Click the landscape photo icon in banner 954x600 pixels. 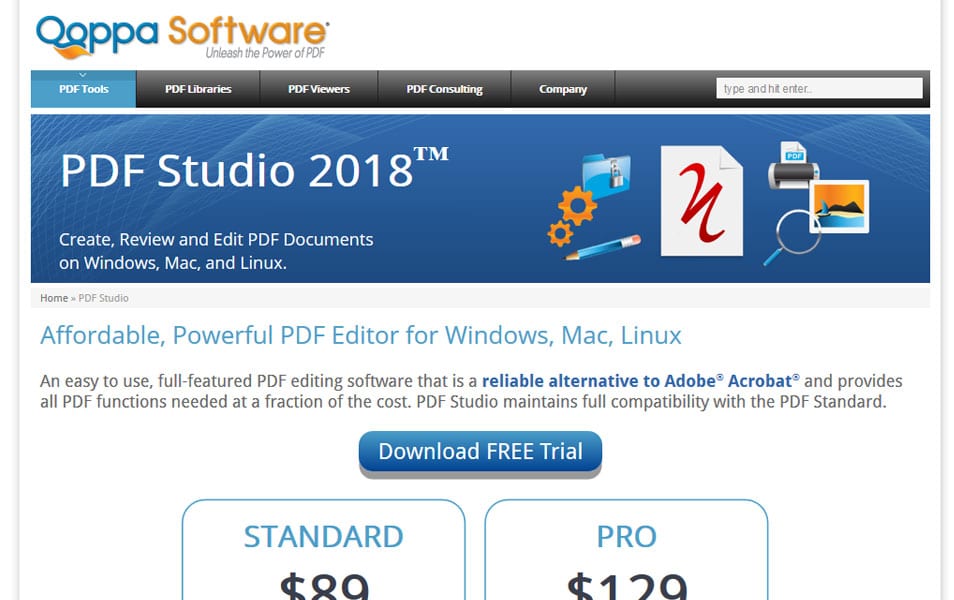tap(839, 207)
